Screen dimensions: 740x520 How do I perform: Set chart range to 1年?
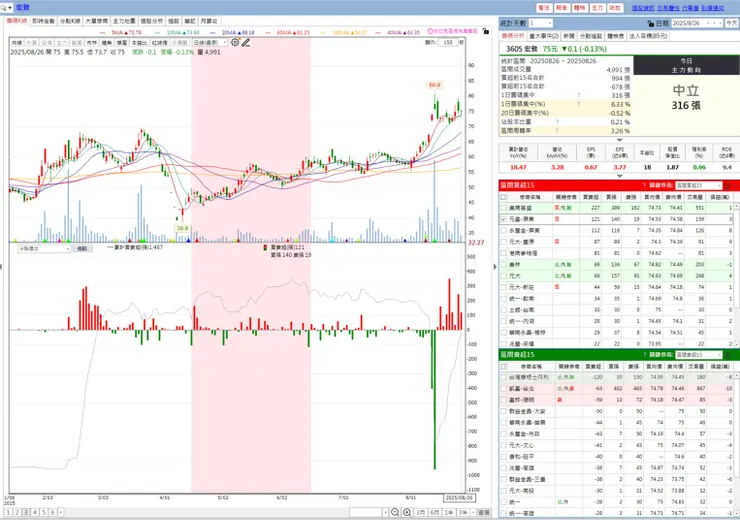coord(448,512)
